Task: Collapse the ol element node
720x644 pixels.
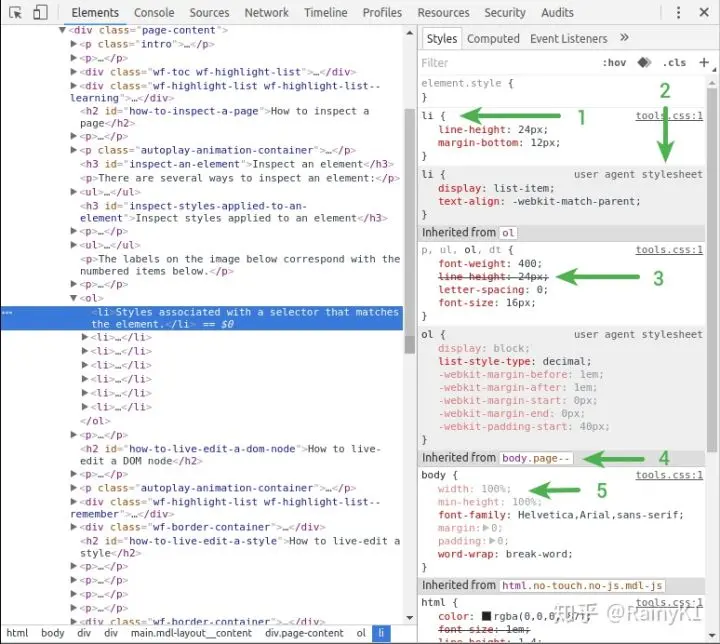Action: [73, 298]
